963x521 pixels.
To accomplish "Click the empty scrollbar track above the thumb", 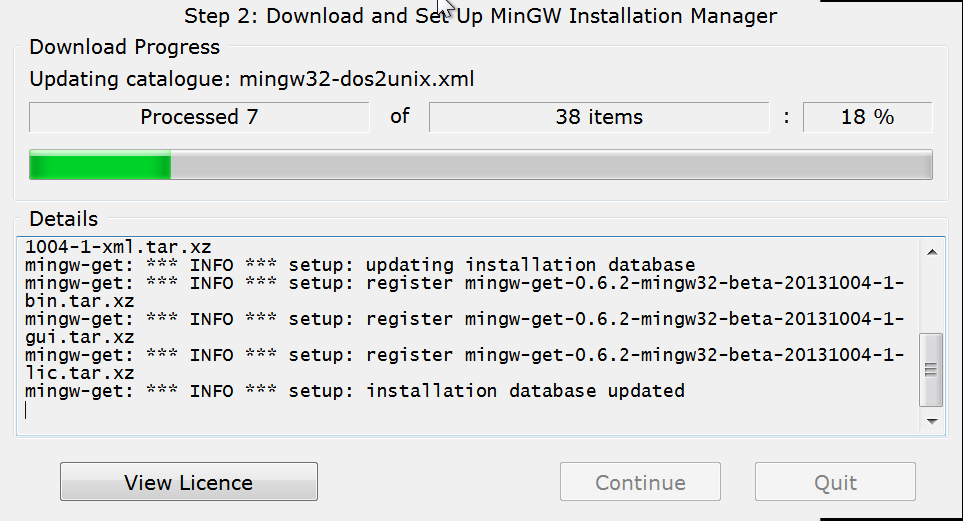I will (x=931, y=295).
